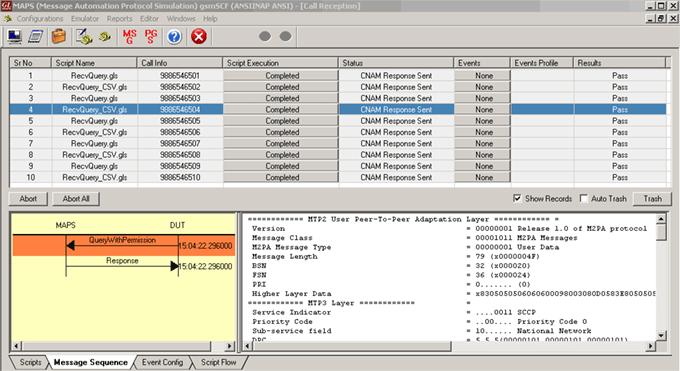Click decode pane horizontal scroll right arrow
Image resolution: width=680 pixels, height=371 pixels.
point(650,346)
